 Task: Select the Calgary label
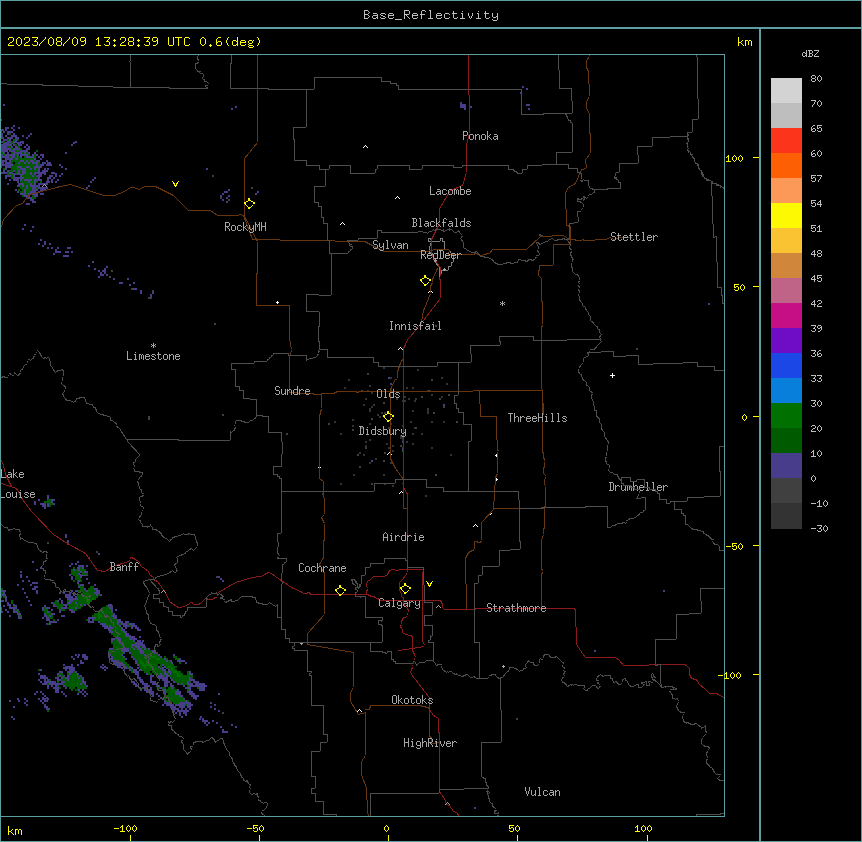click(x=400, y=603)
